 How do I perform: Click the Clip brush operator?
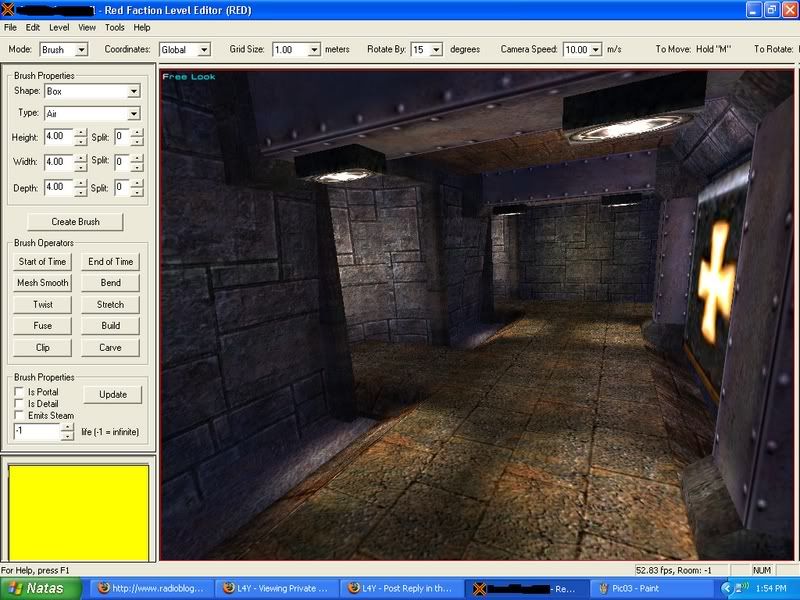point(42,347)
